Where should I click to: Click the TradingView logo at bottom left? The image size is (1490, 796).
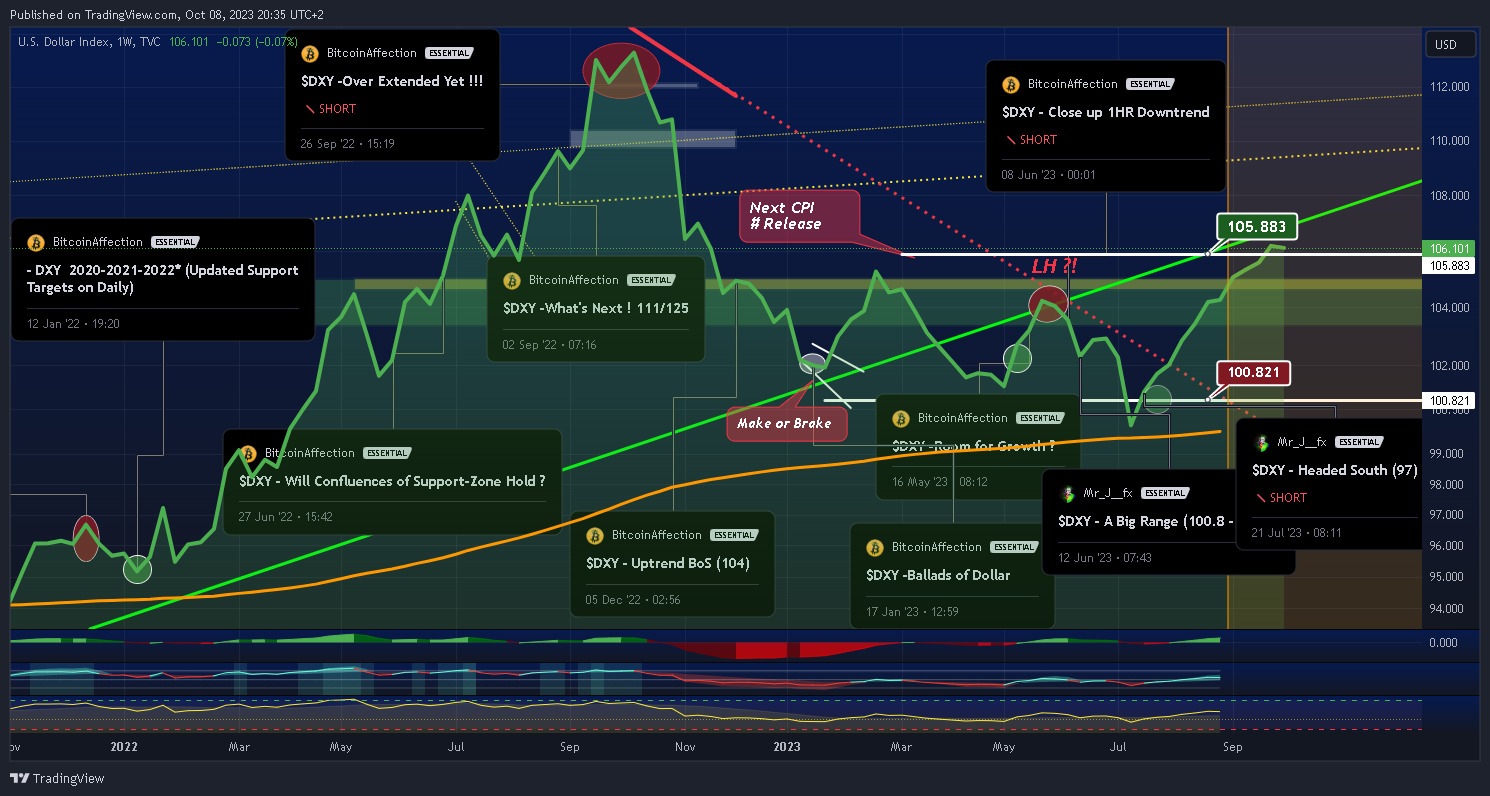coord(57,778)
